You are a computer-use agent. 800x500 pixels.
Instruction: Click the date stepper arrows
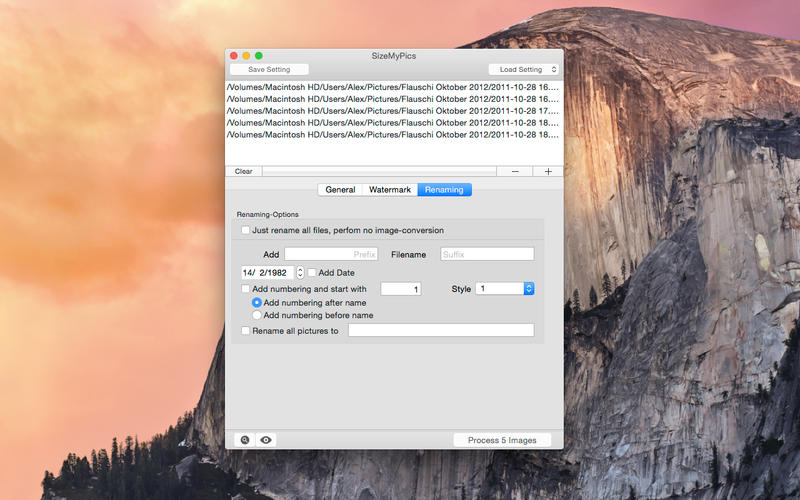tap(300, 272)
